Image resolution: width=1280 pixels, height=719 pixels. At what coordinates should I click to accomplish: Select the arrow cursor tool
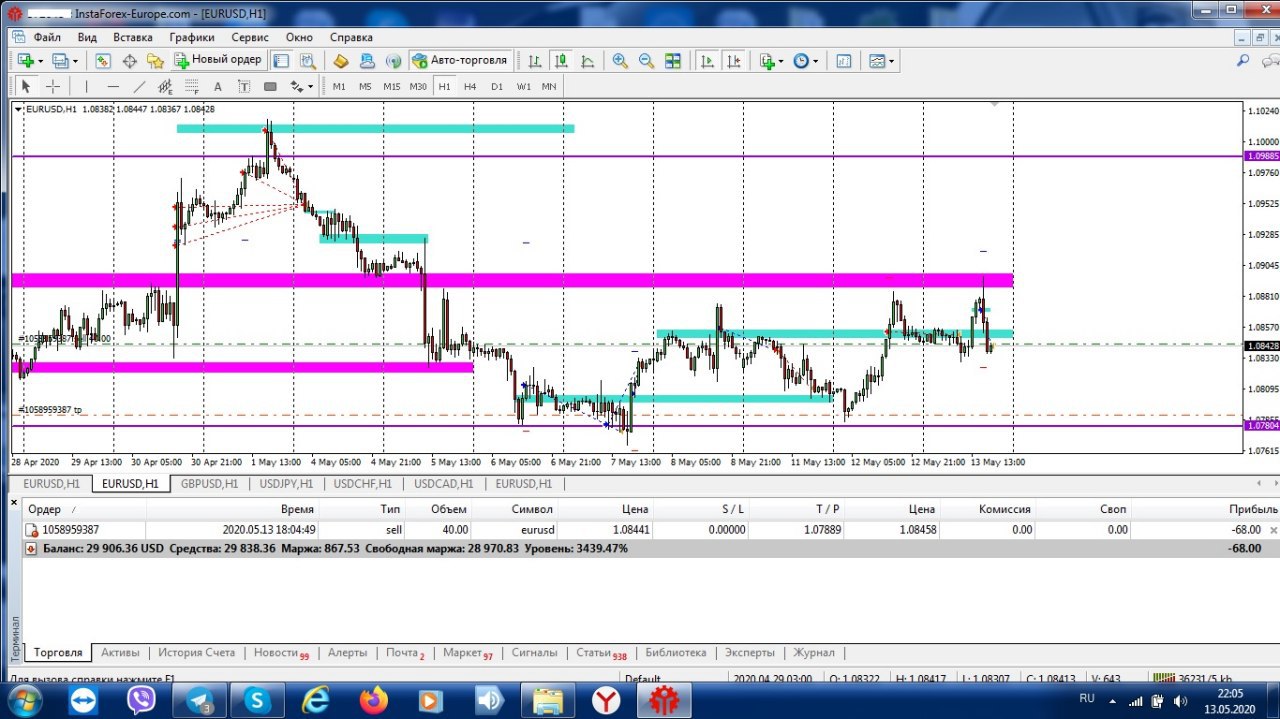click(27, 86)
